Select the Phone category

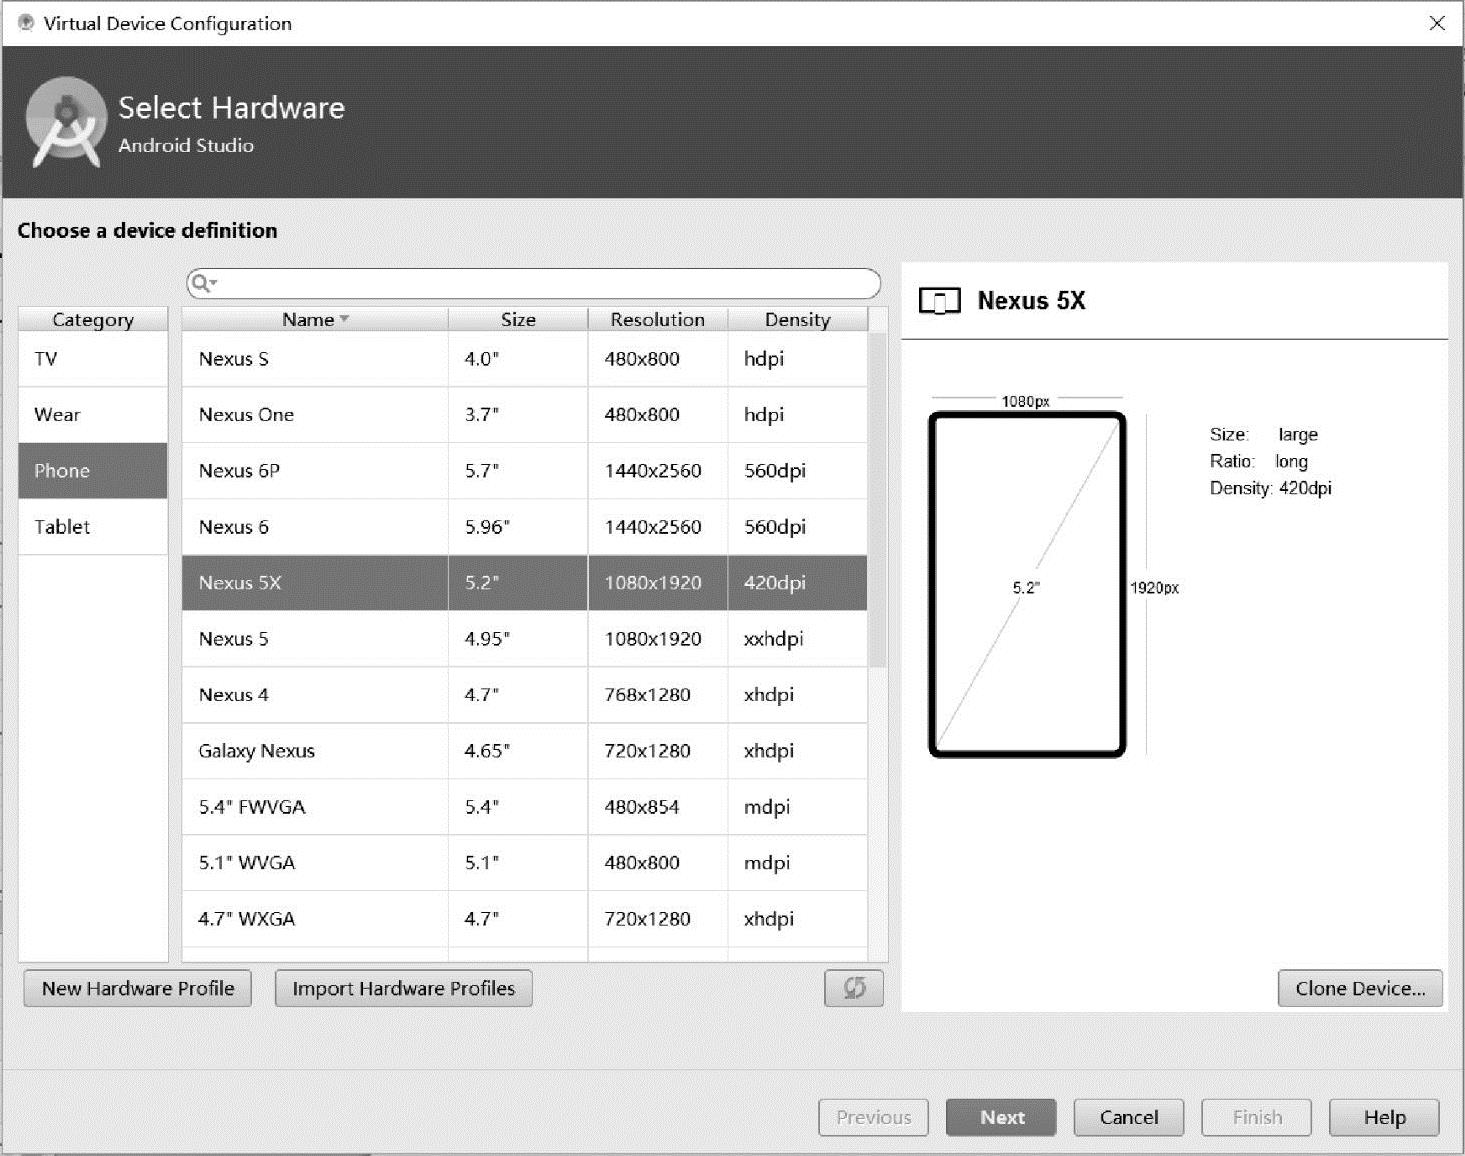coord(93,471)
